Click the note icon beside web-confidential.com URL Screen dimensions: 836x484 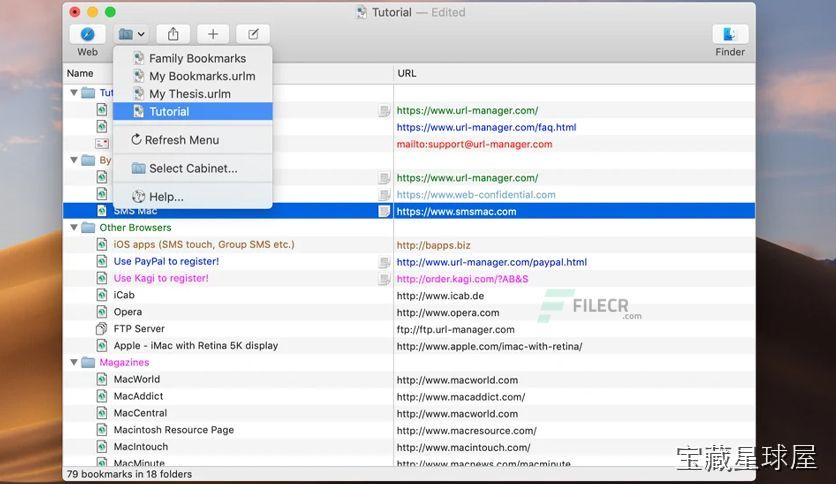[384, 195]
